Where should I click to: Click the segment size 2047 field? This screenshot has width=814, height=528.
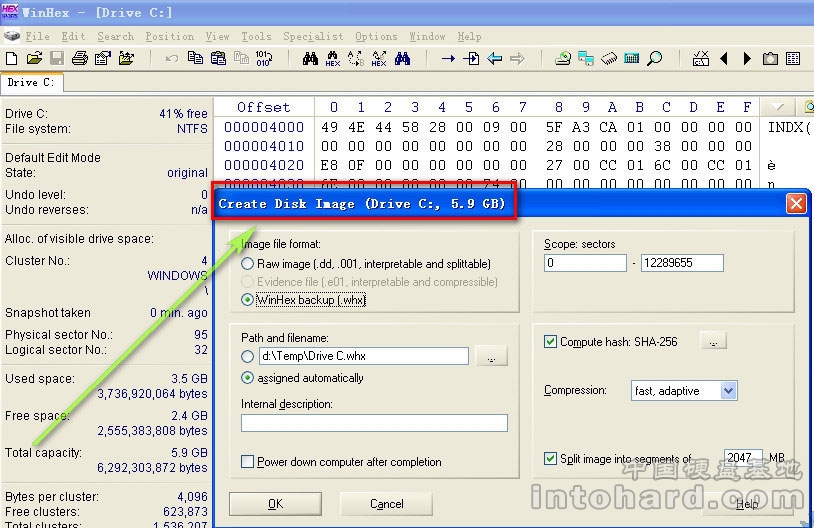click(743, 457)
